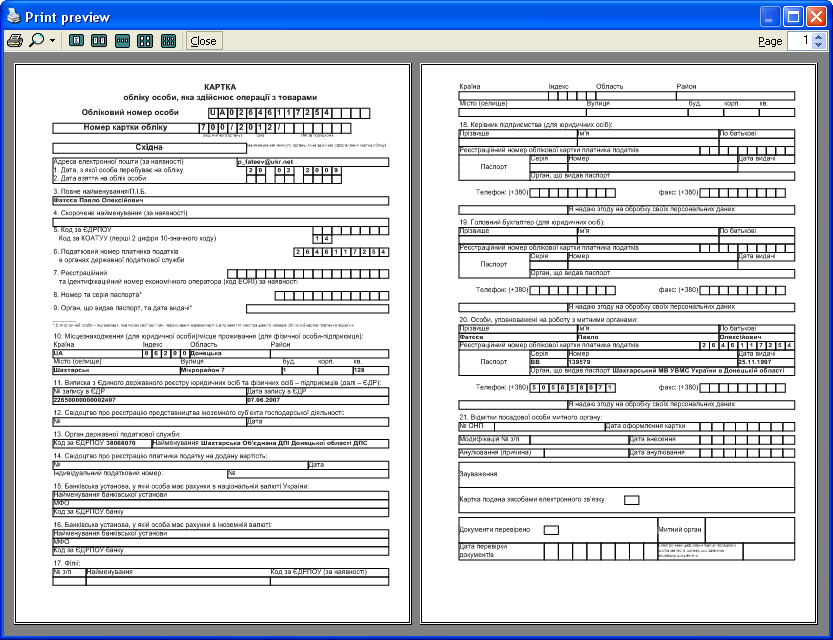Switch to six-page preview layout
Viewport: 833px width, 640px height.
coord(168,41)
